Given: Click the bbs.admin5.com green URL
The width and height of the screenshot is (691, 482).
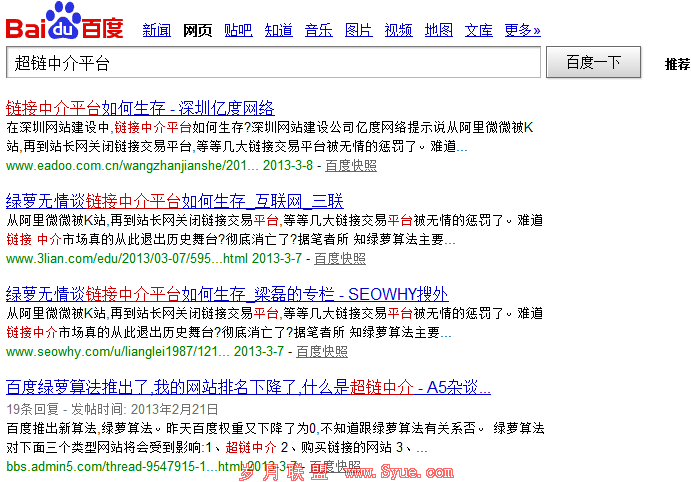Looking at the screenshot, I should (x=152, y=466).
